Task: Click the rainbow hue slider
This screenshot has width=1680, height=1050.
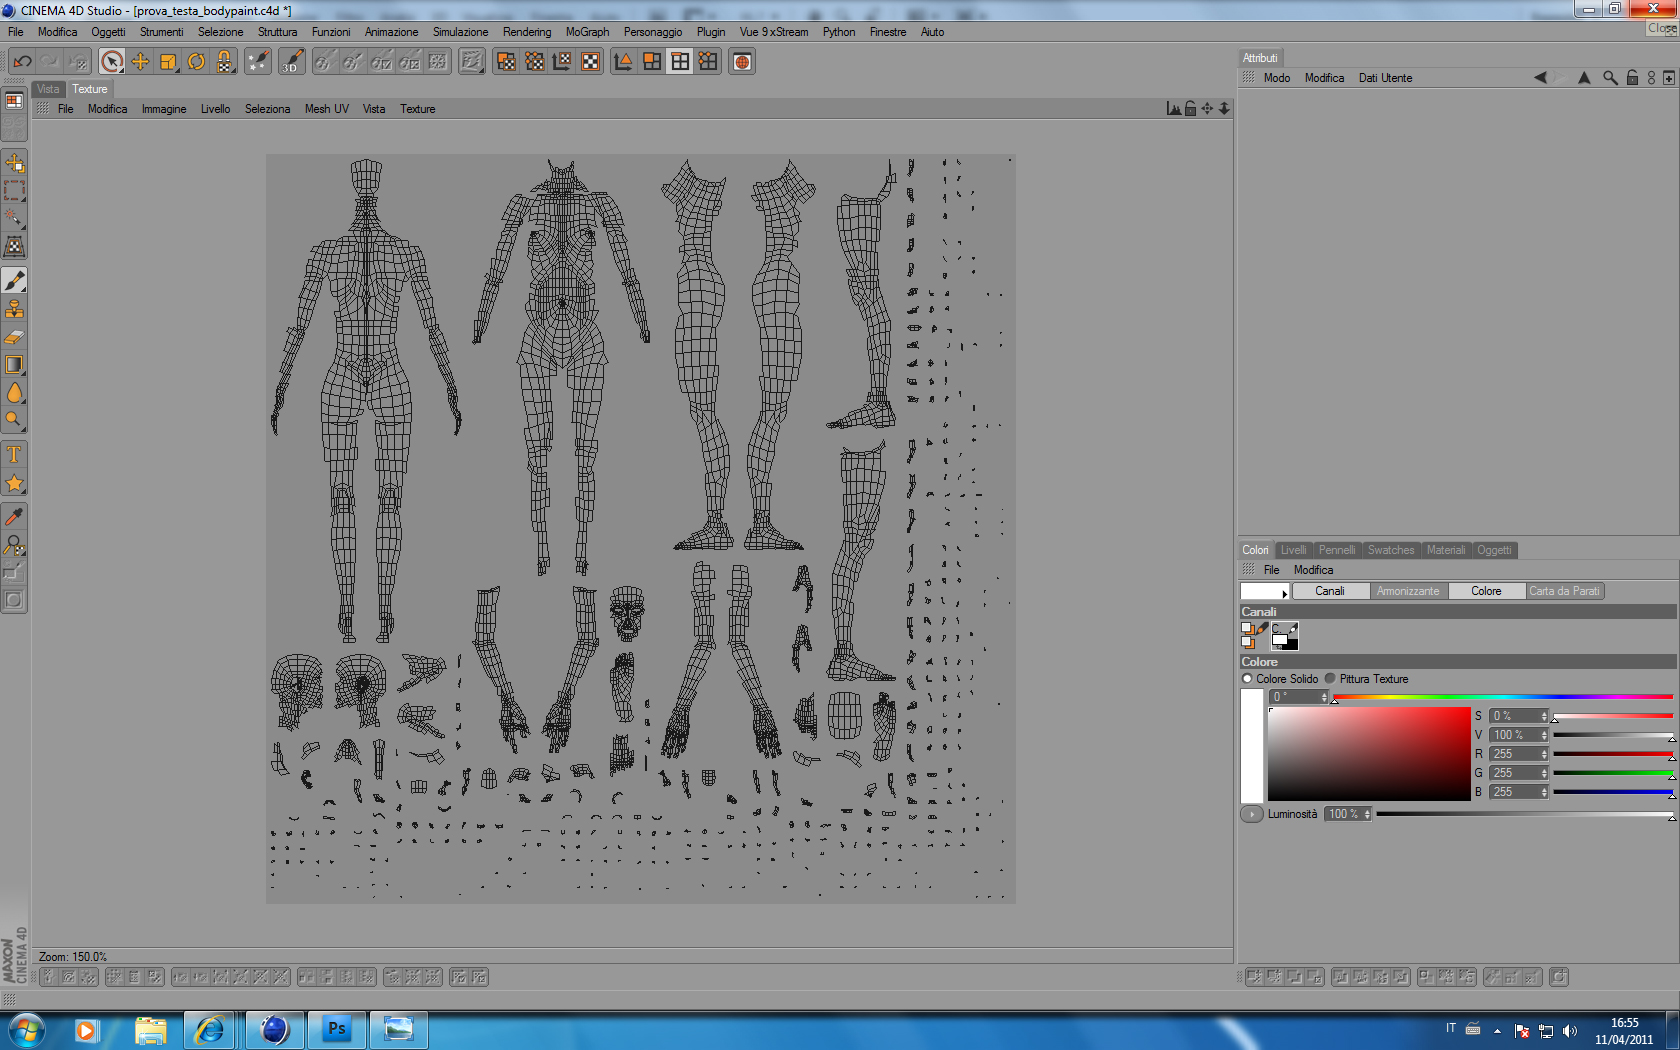Action: pos(1502,697)
